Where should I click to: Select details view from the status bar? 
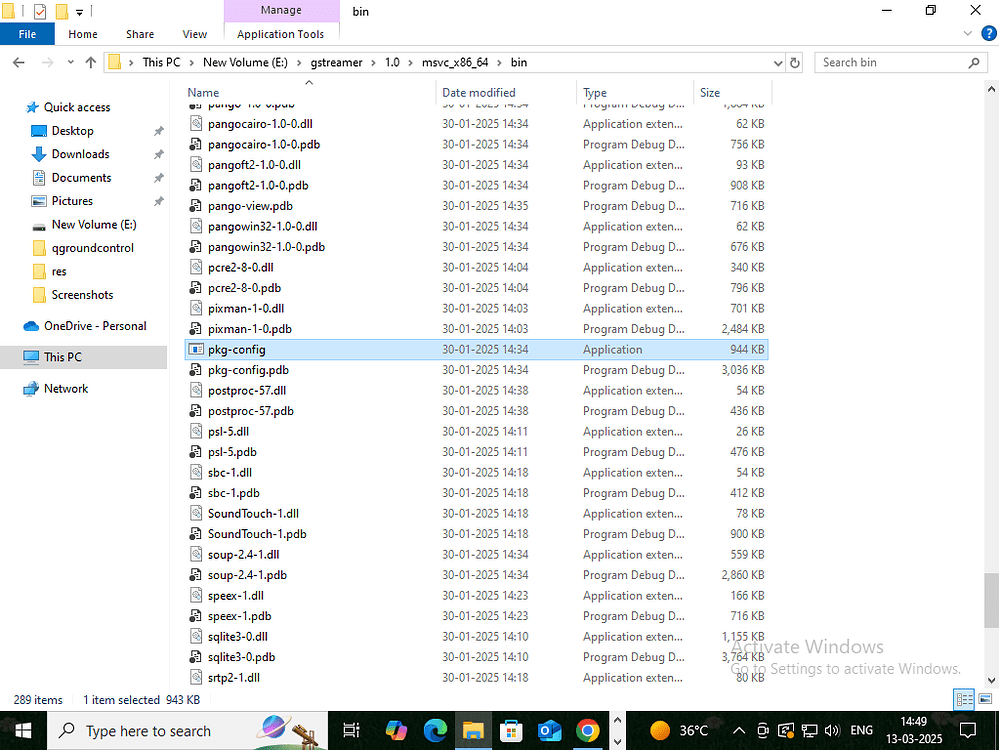pyautogui.click(x=963, y=699)
